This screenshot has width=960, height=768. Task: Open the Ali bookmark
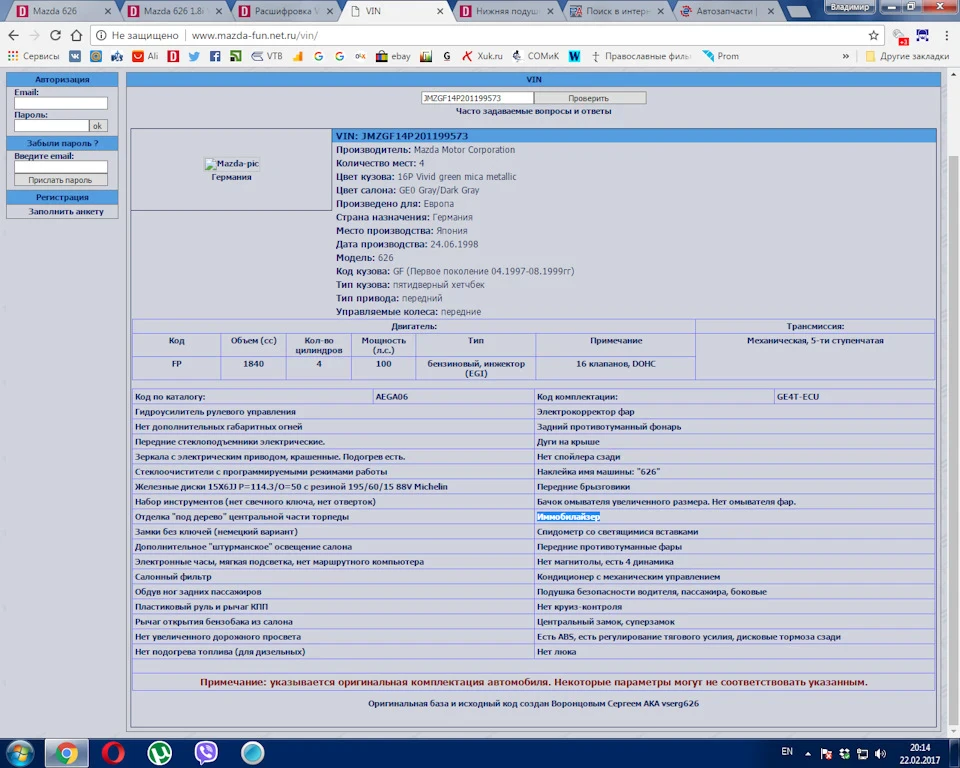[x=145, y=56]
